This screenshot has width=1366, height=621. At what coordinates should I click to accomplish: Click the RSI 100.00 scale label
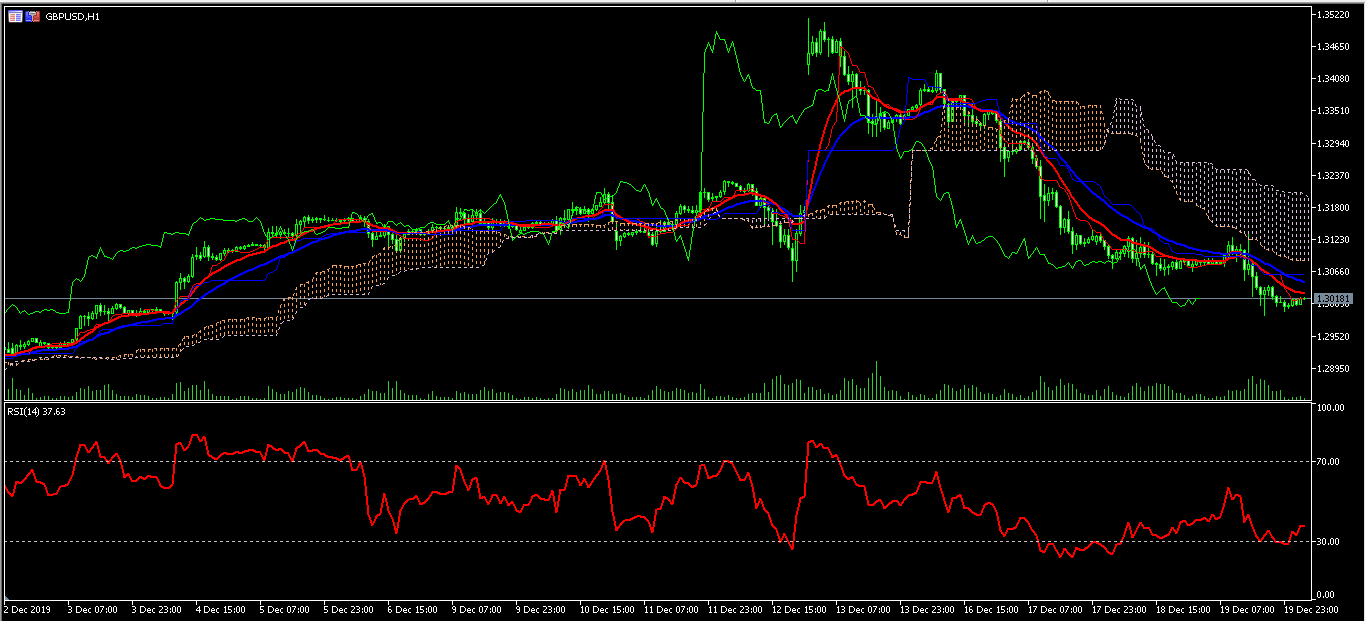(x=1331, y=408)
